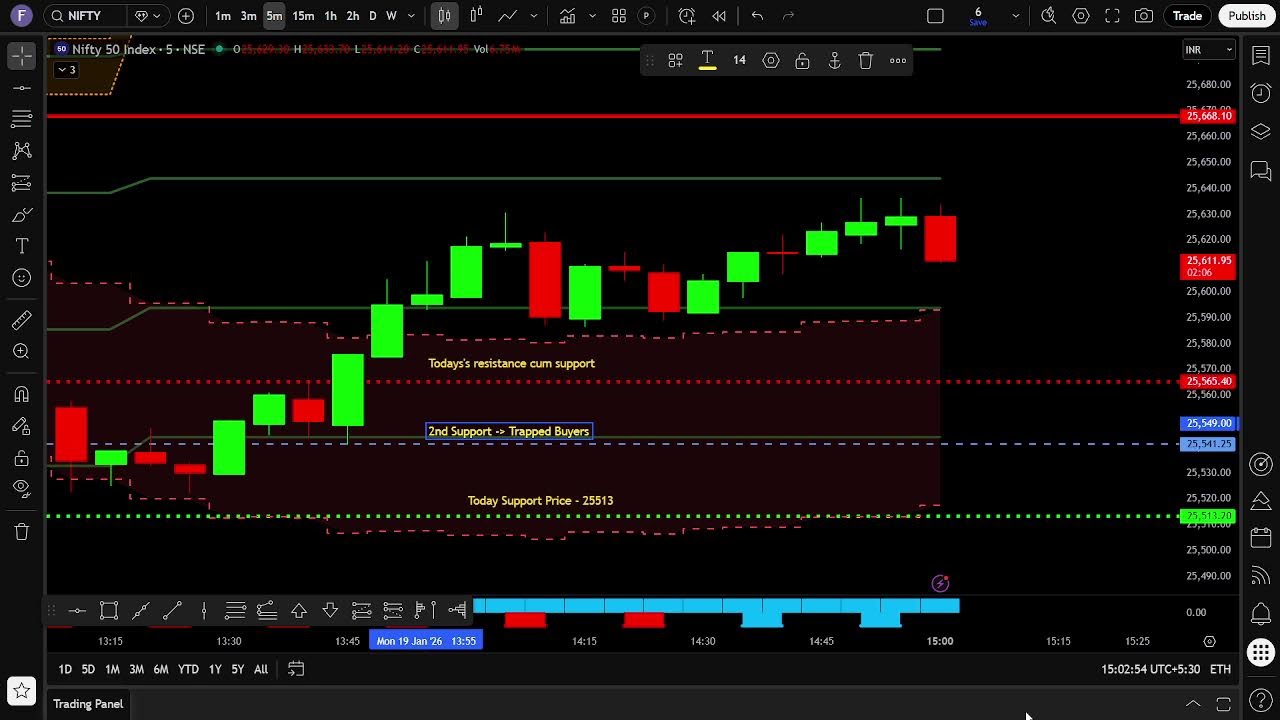Open user profile avatar F
This screenshot has width=1280, height=720.
pyautogui.click(x=21, y=16)
